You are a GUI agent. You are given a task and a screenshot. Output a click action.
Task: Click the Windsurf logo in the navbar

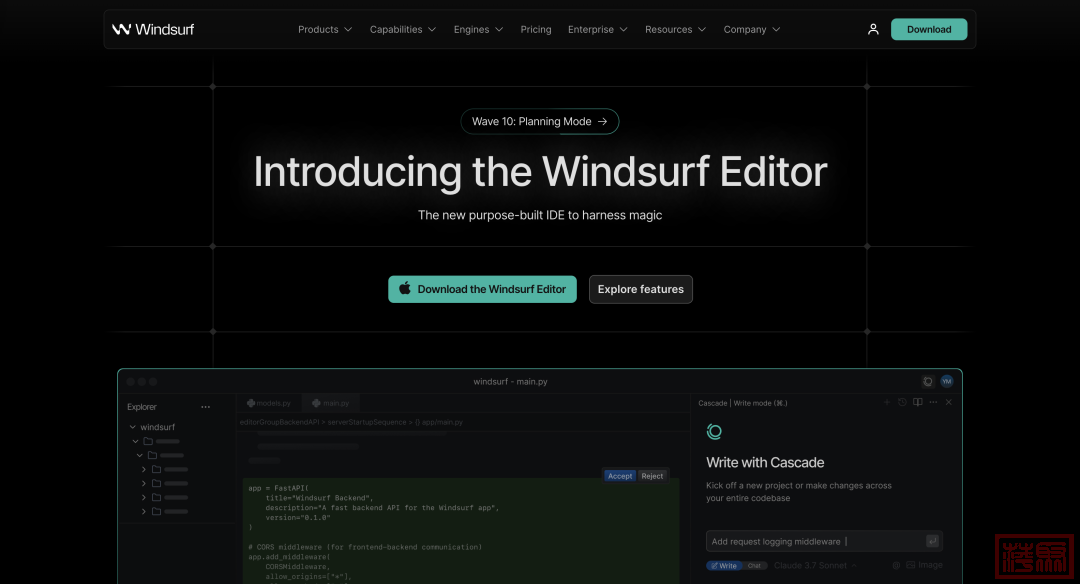(153, 29)
